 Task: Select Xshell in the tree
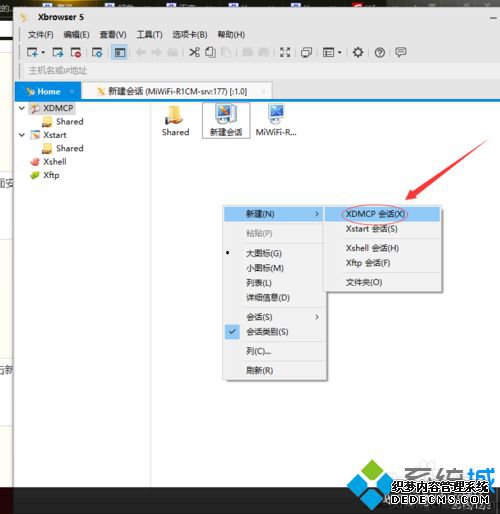click(x=49, y=162)
